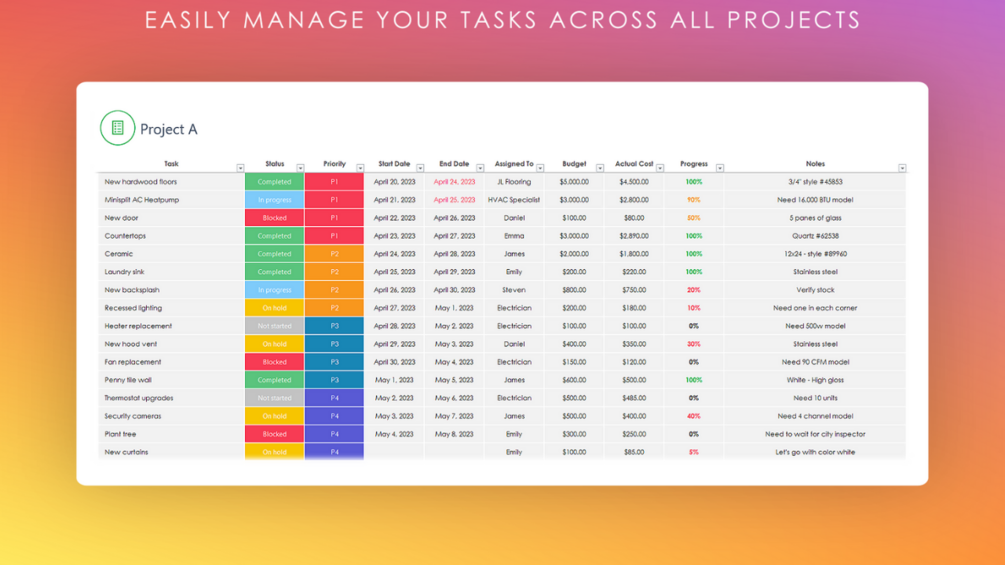The height and width of the screenshot is (565, 1005).
Task: Select the P1 priority cell for Countertops
Action: tap(334, 236)
